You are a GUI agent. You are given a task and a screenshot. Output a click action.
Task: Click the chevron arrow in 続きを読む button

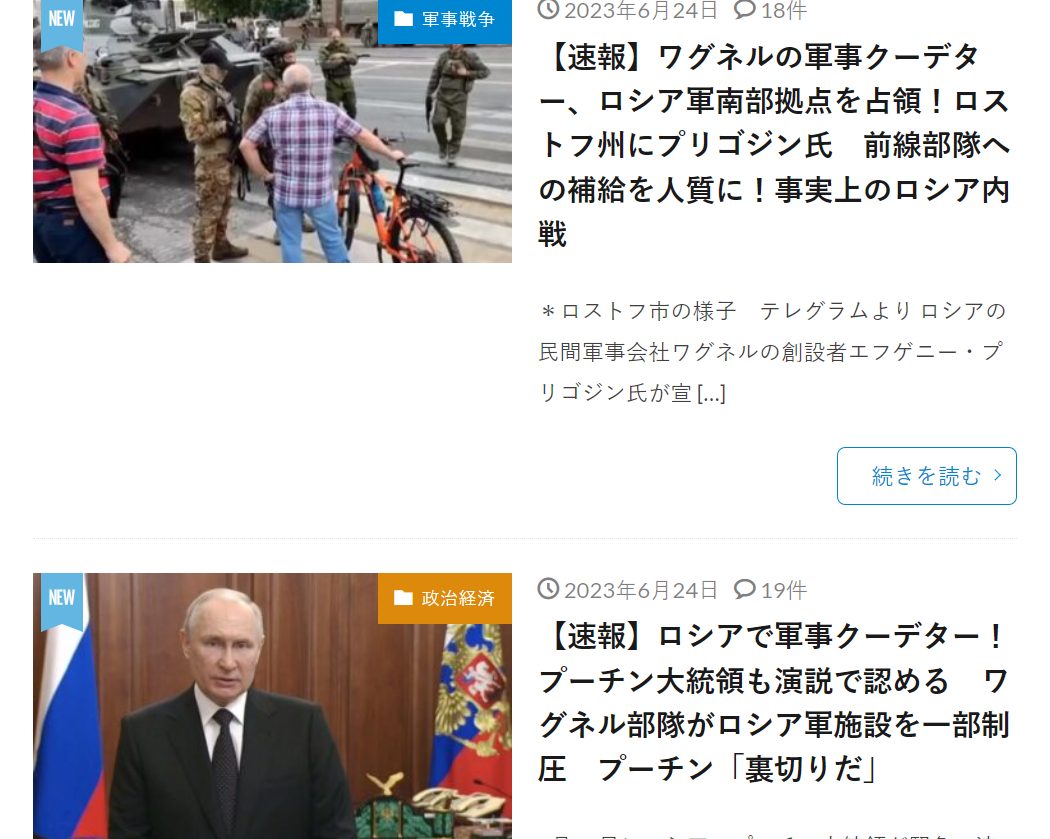point(998,475)
